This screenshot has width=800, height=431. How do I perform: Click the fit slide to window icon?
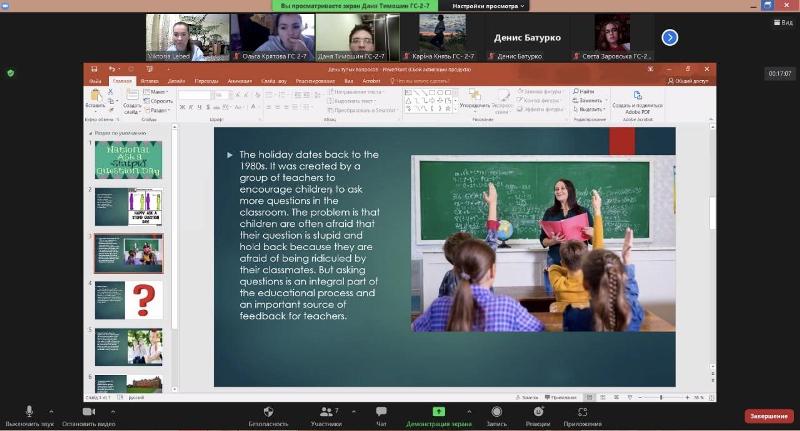click(x=712, y=397)
